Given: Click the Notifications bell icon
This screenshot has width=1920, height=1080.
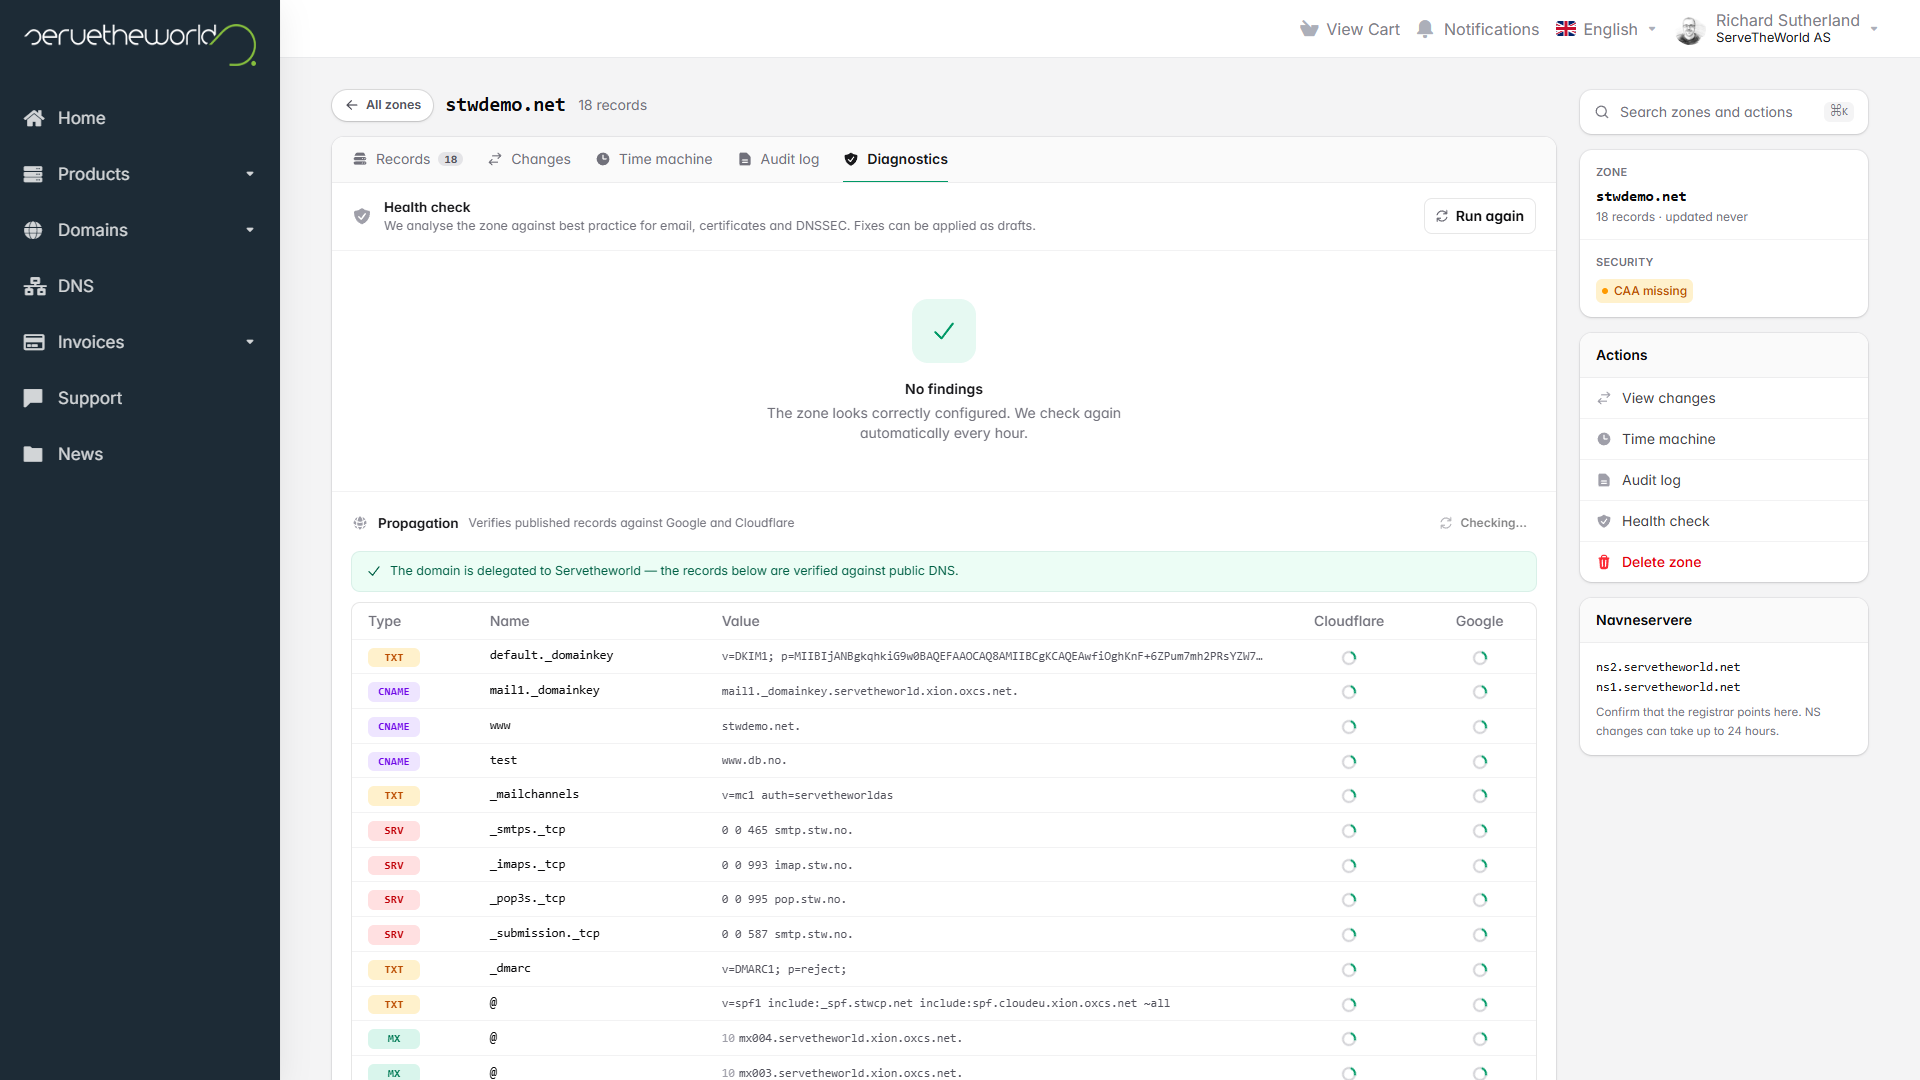Looking at the screenshot, I should 1425,29.
